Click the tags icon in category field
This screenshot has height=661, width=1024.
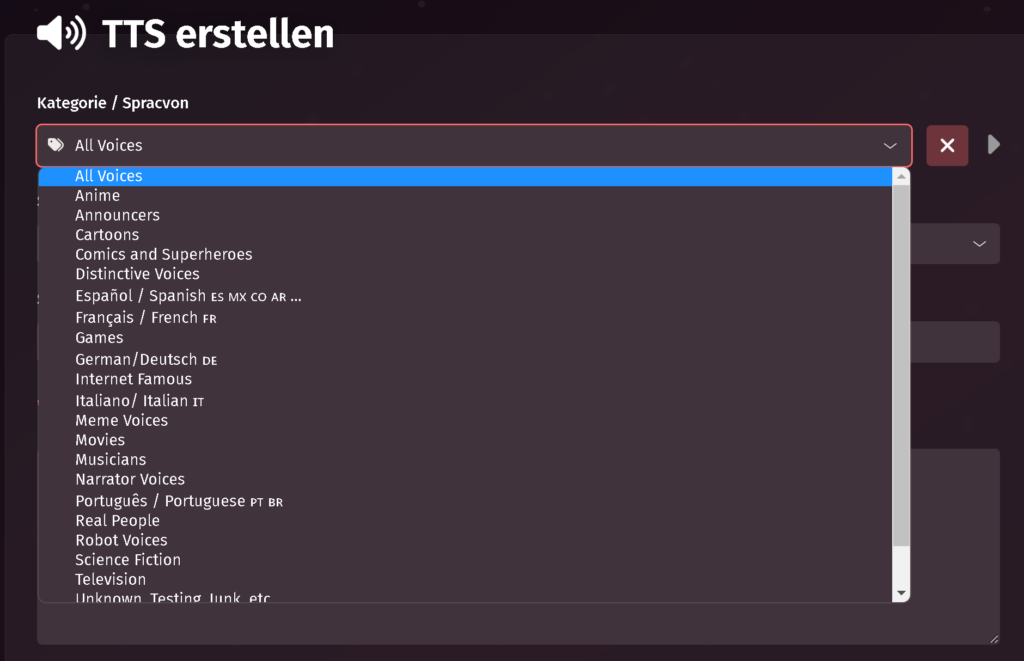coord(56,145)
